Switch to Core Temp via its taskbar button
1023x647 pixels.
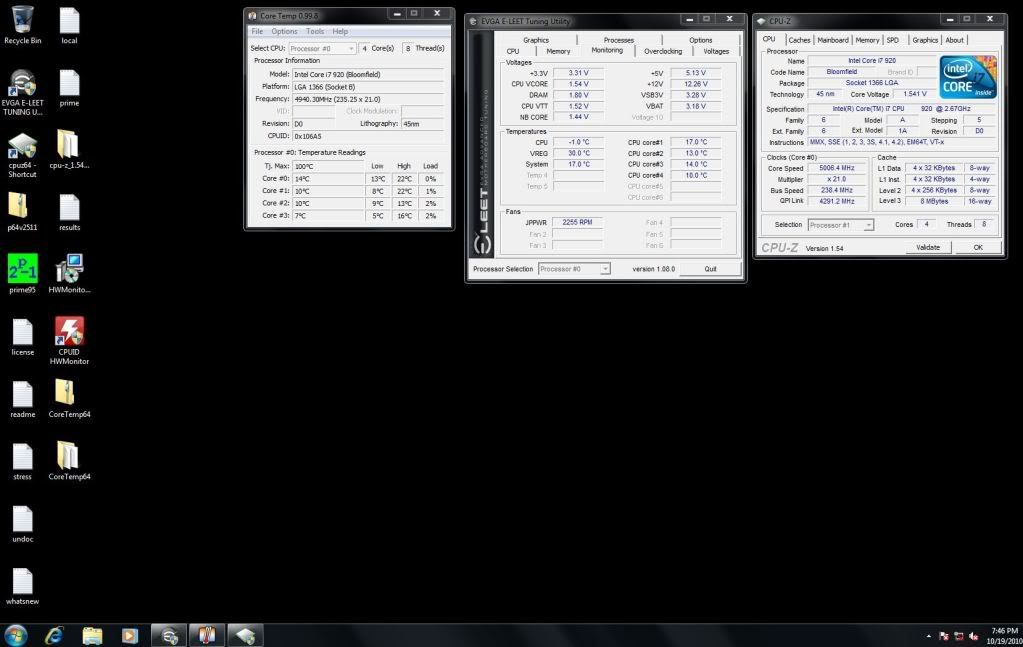207,635
